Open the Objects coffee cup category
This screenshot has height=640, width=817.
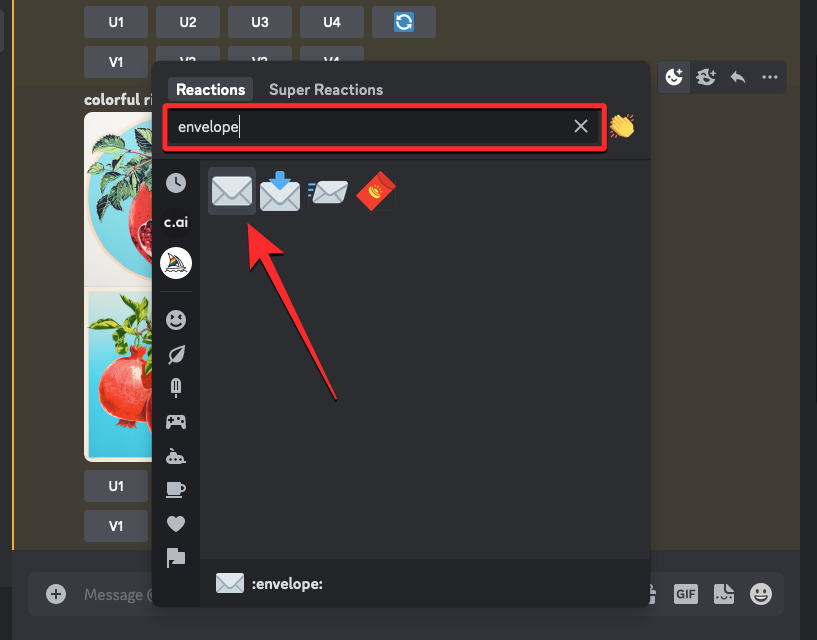coord(176,490)
